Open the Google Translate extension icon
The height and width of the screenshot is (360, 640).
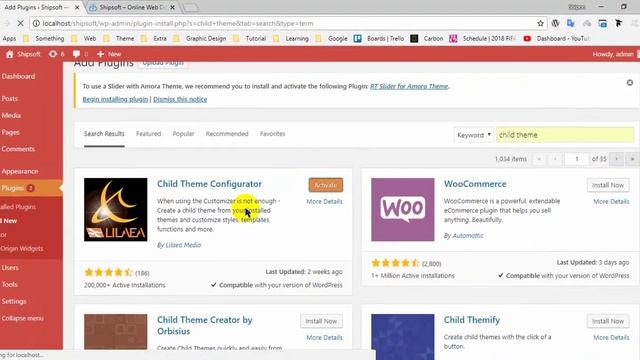571,23
